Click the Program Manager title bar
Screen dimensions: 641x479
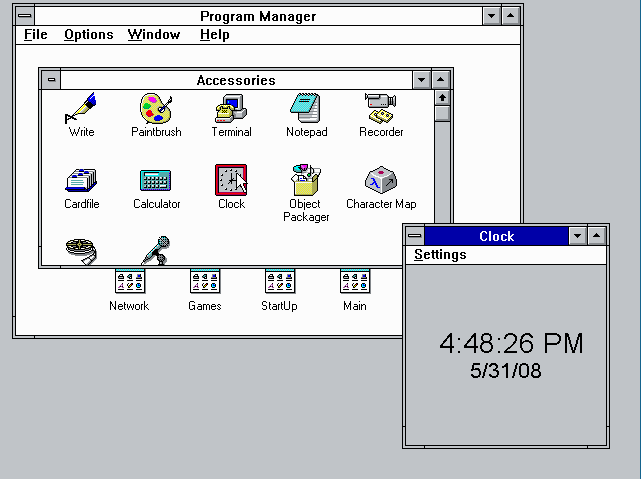258,16
